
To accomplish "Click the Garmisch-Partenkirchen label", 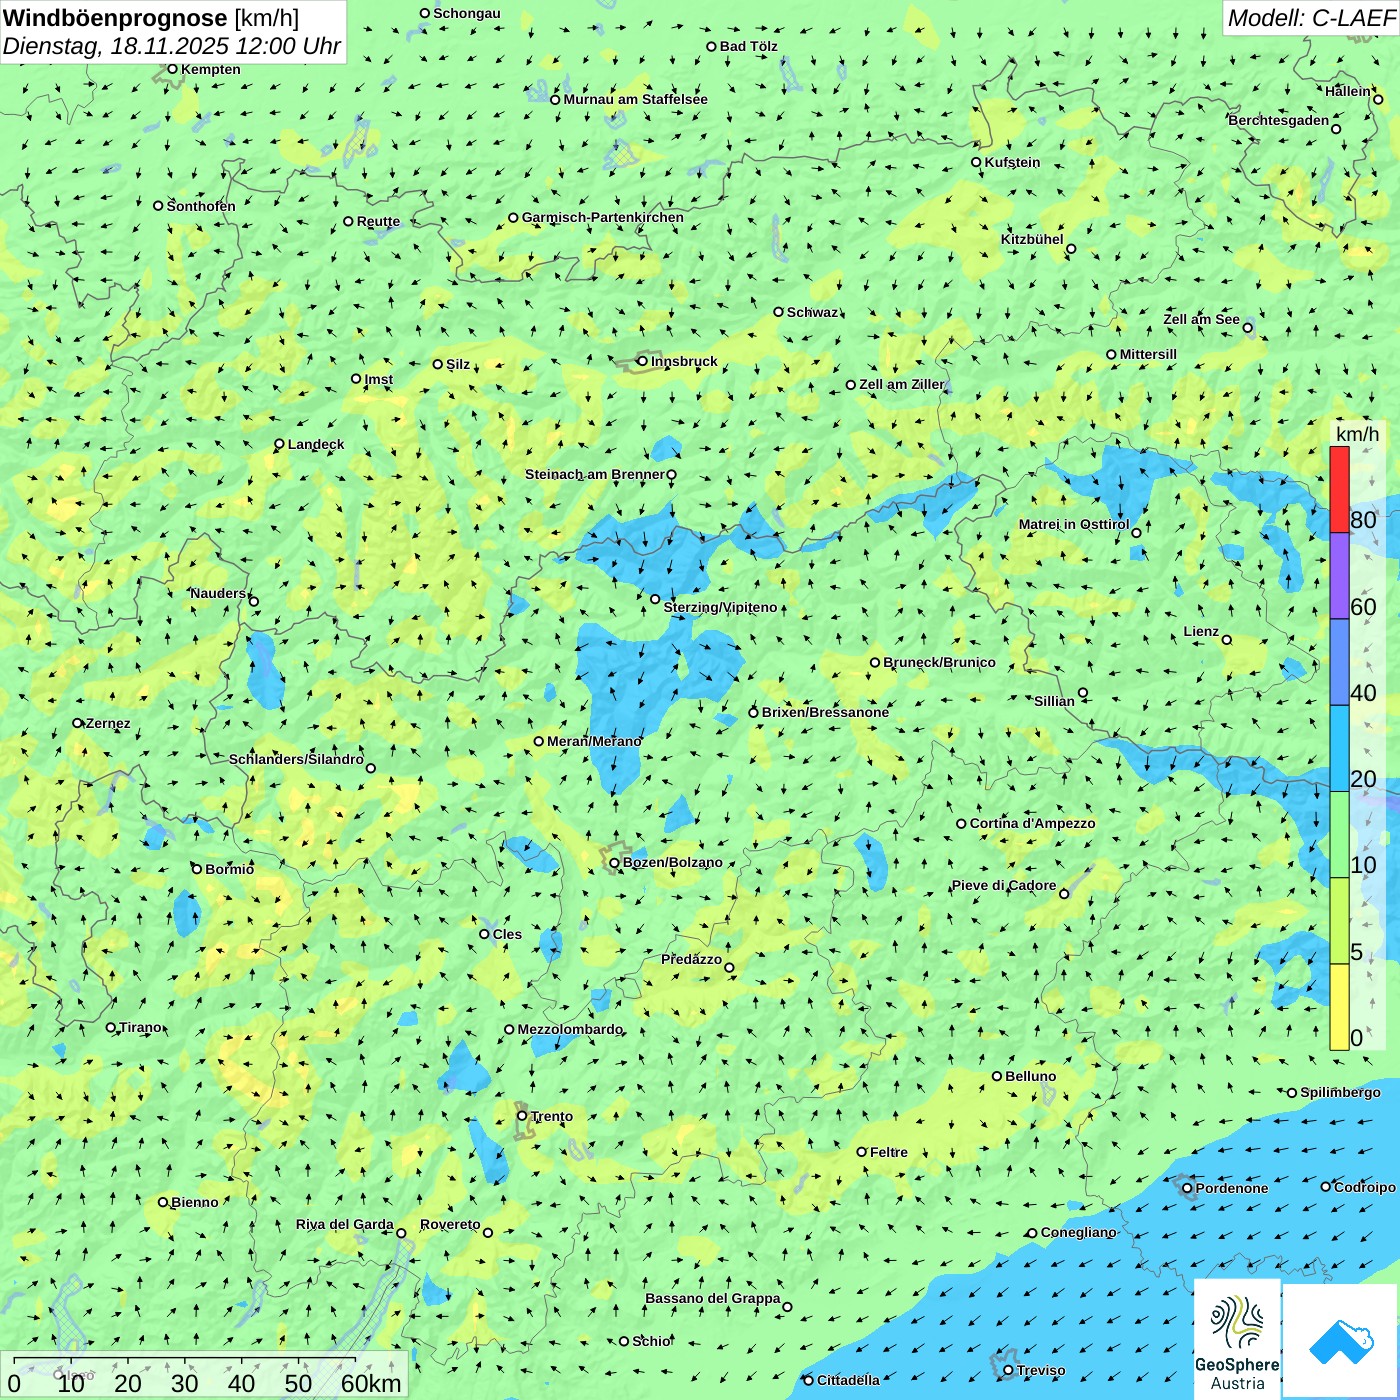I will [x=603, y=217].
